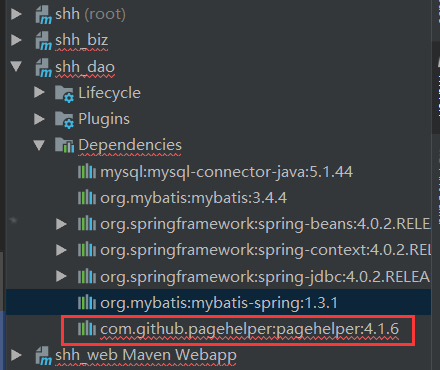Select com.github.pagehelper:pagehelper:4.1.6 entry

point(249,329)
